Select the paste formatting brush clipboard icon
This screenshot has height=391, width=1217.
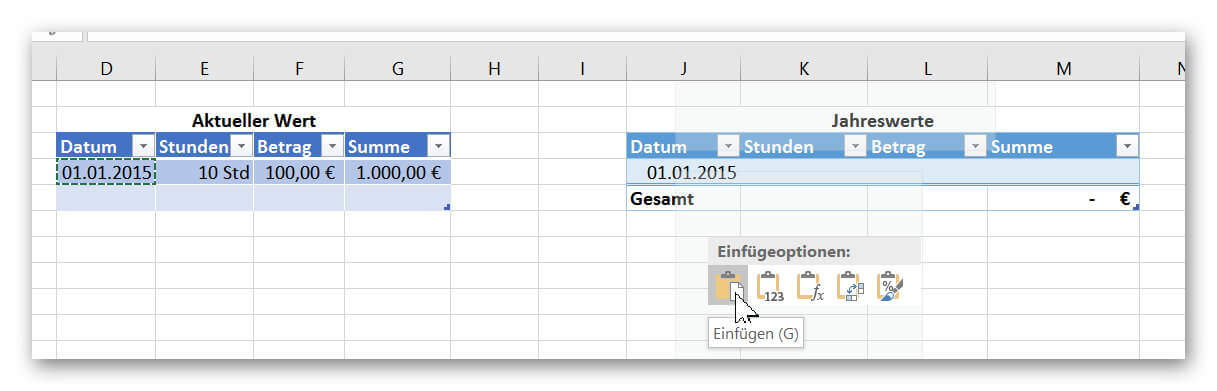[x=889, y=286]
